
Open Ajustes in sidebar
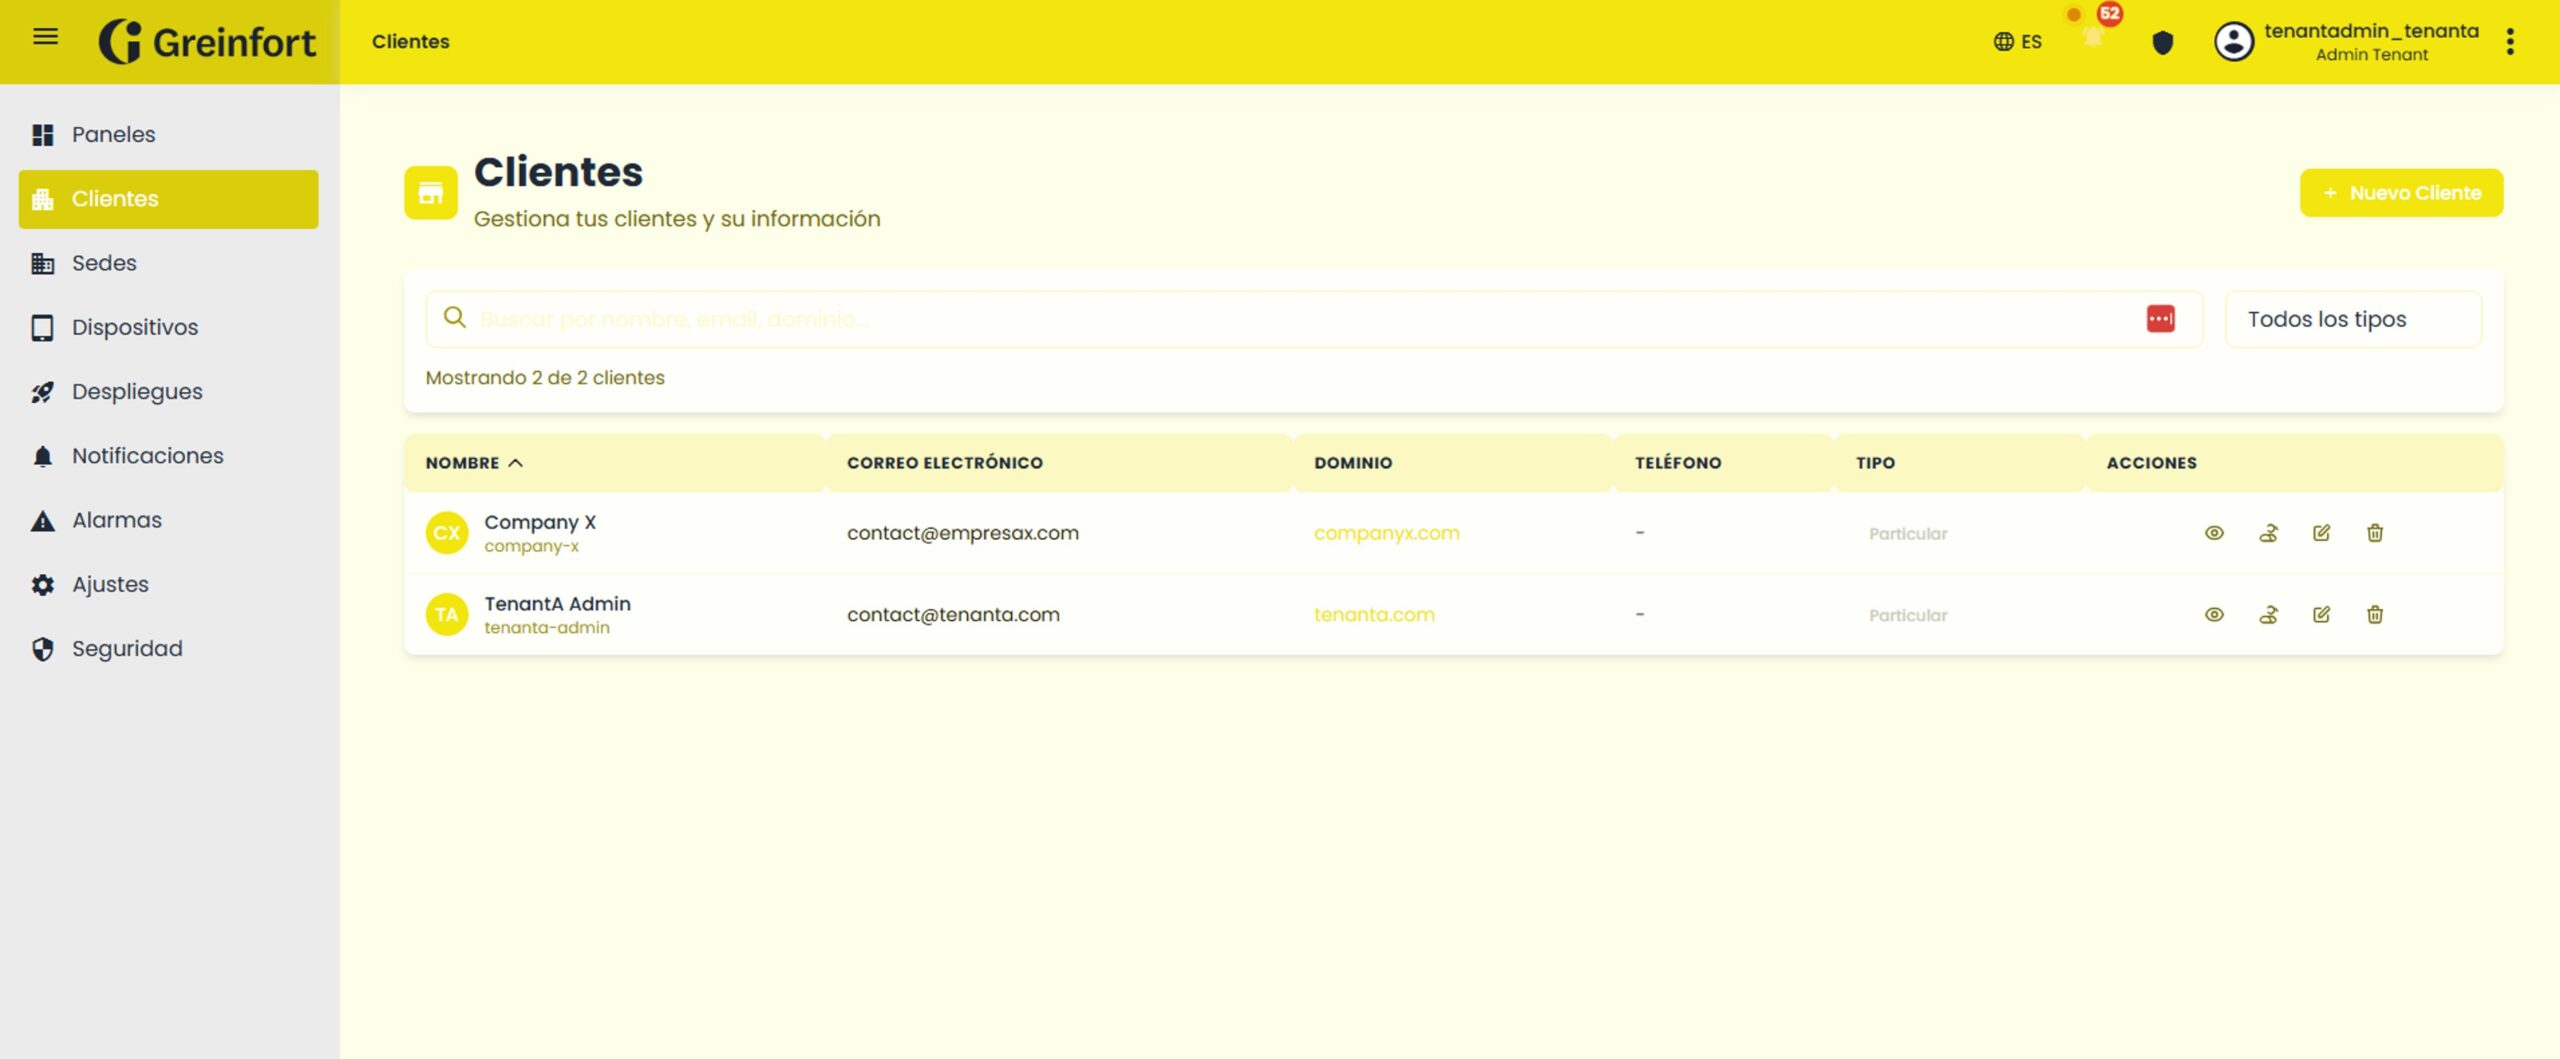point(168,584)
